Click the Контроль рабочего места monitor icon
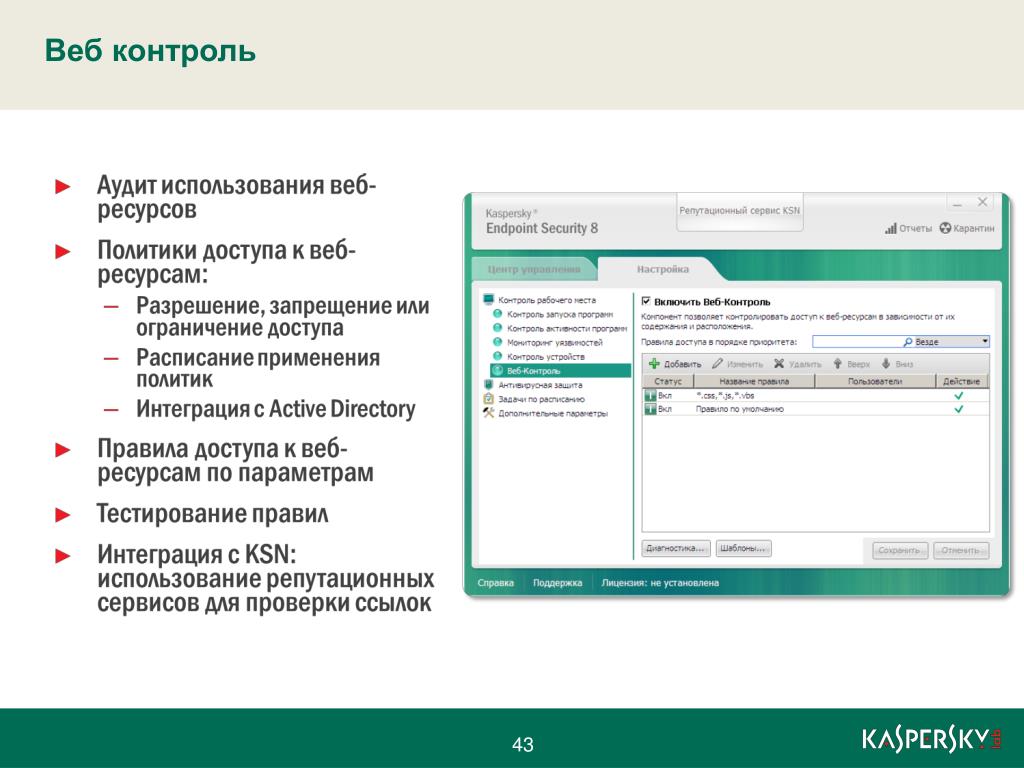 point(488,300)
